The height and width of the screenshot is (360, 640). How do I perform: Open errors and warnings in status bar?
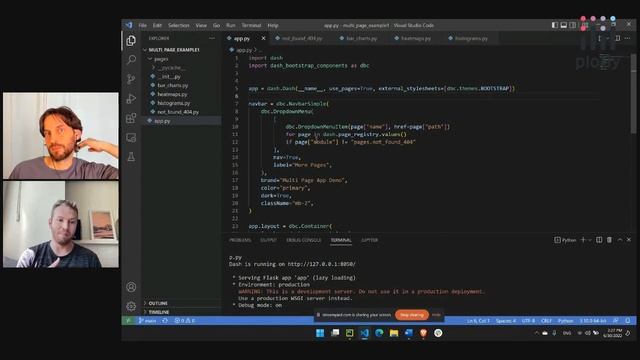click(184, 321)
